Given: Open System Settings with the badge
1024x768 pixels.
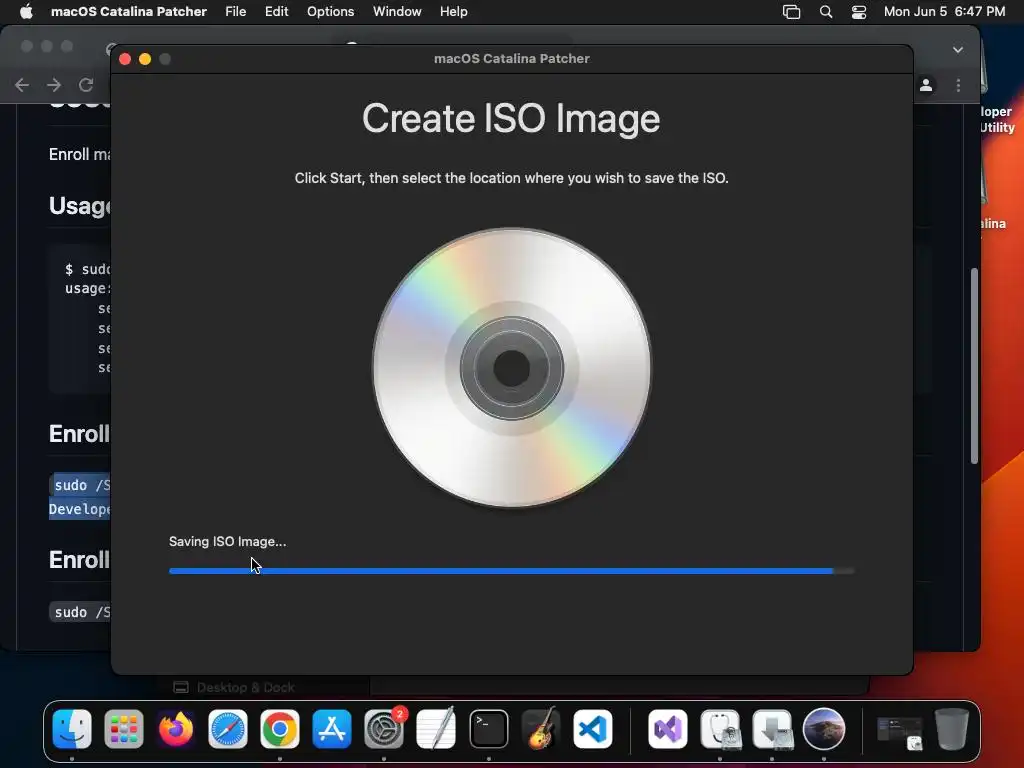Looking at the screenshot, I should [x=384, y=729].
